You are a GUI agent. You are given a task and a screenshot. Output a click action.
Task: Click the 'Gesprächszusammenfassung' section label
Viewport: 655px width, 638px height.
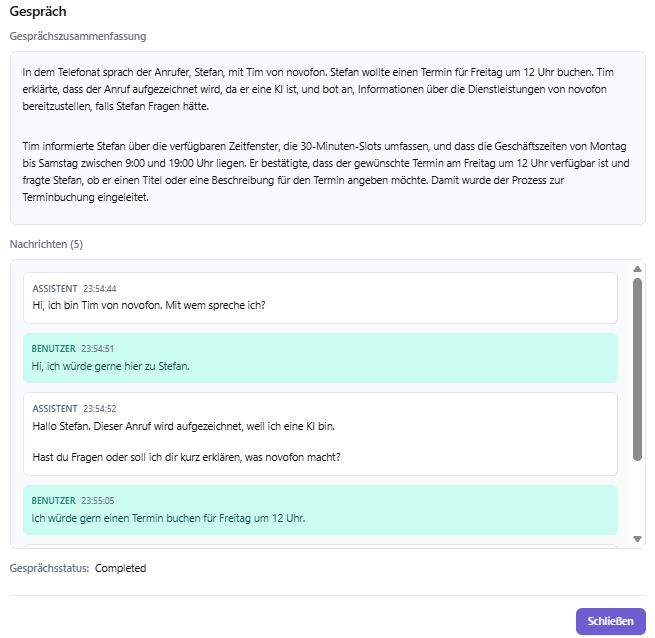[x=78, y=36]
